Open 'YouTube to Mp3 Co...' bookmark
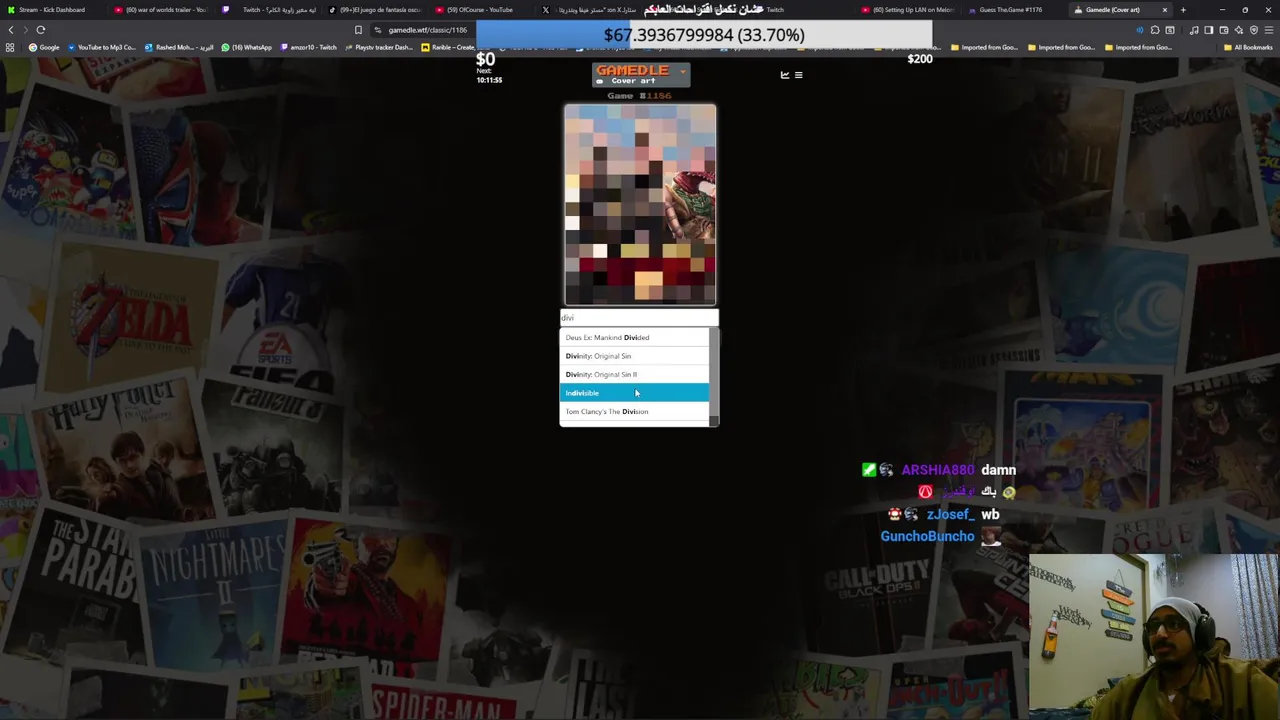 pyautogui.click(x=101, y=47)
